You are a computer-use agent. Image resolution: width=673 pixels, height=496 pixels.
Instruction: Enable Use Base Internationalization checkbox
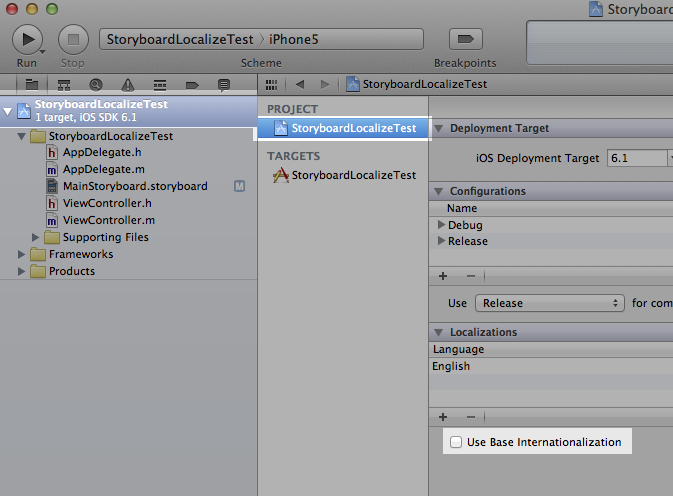click(456, 442)
